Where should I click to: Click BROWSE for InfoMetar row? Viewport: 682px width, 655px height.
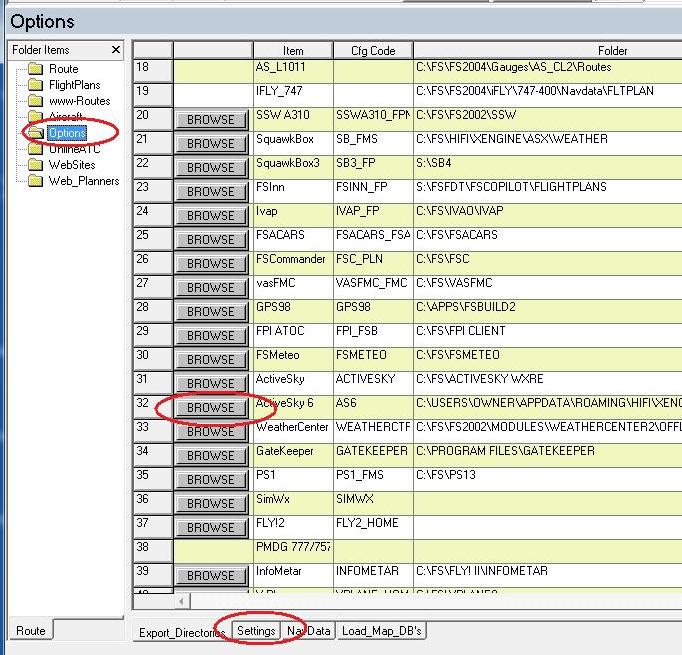(x=211, y=575)
